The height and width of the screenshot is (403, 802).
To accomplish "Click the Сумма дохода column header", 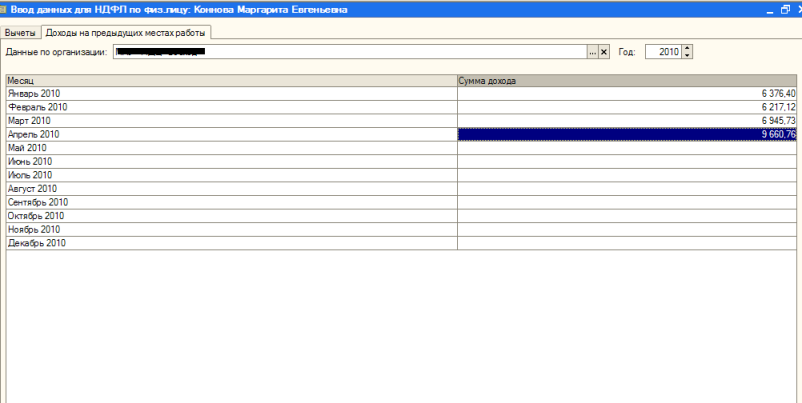I will 627,81.
